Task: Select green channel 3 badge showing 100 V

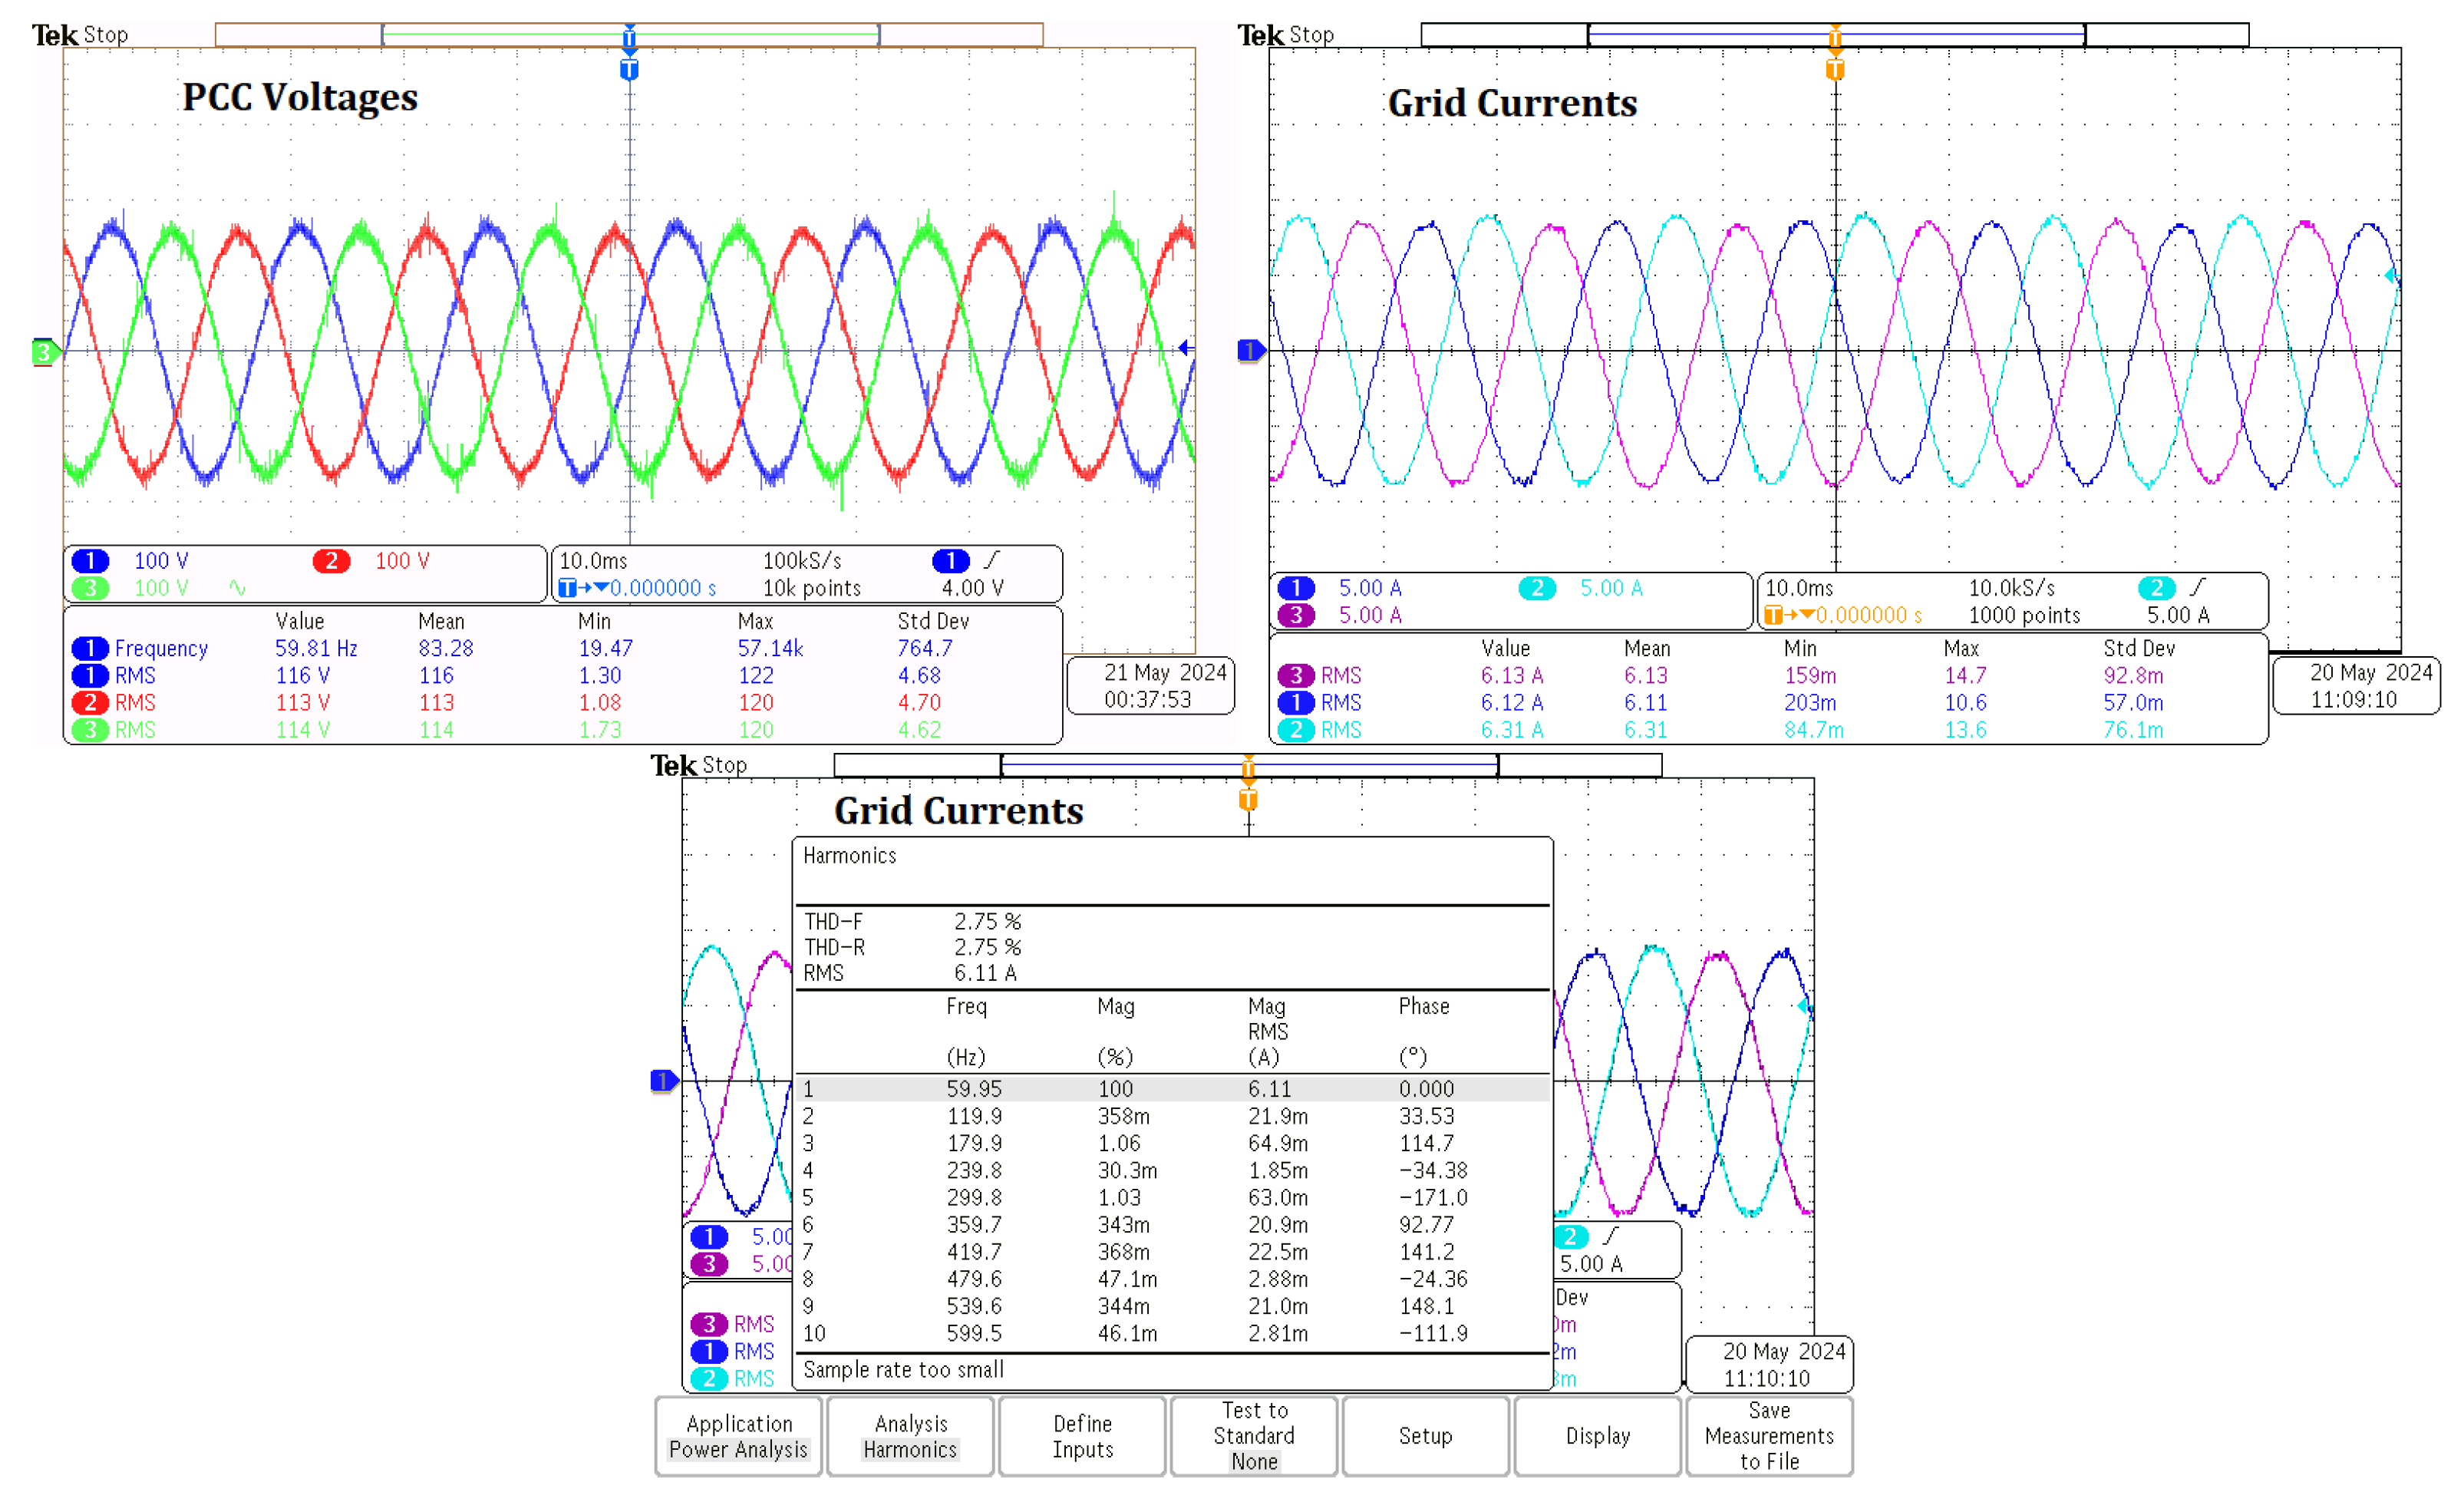Action: point(90,588)
